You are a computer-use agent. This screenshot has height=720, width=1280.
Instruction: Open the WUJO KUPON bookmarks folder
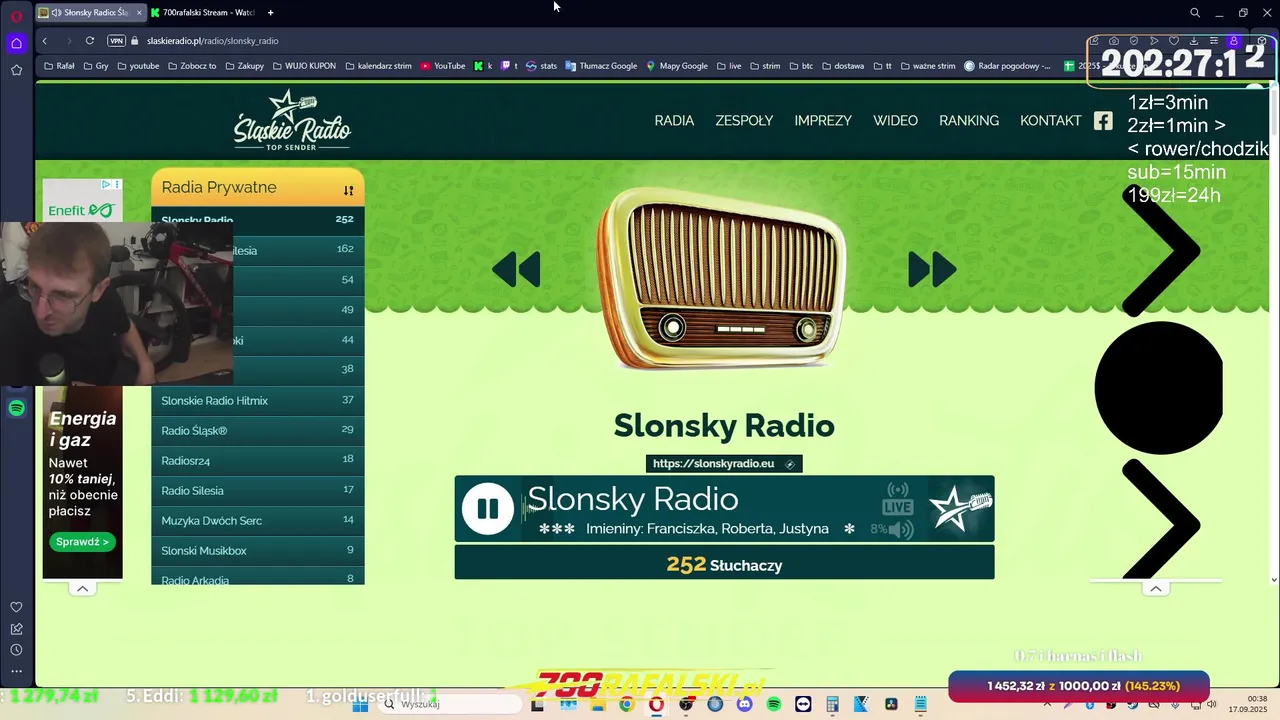pos(304,66)
